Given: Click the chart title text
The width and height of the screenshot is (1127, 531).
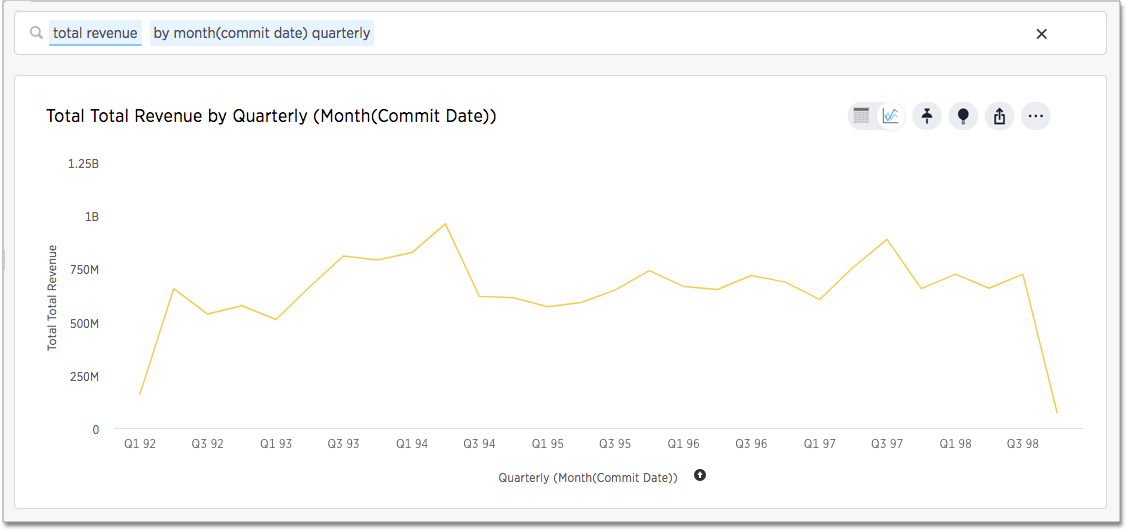Looking at the screenshot, I should pos(271,116).
